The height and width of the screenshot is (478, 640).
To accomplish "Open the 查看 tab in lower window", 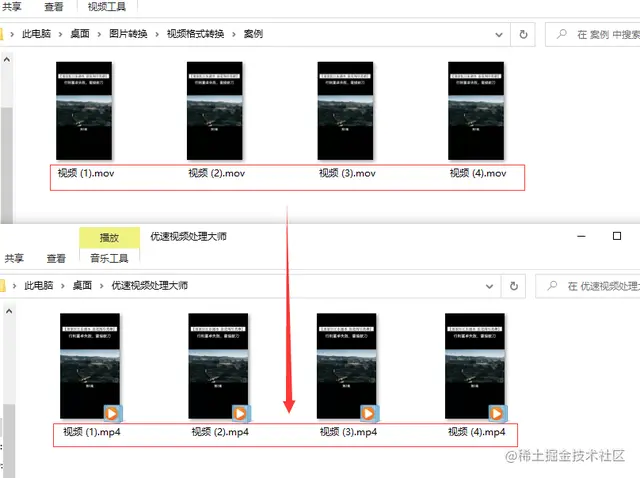I will (x=56, y=258).
